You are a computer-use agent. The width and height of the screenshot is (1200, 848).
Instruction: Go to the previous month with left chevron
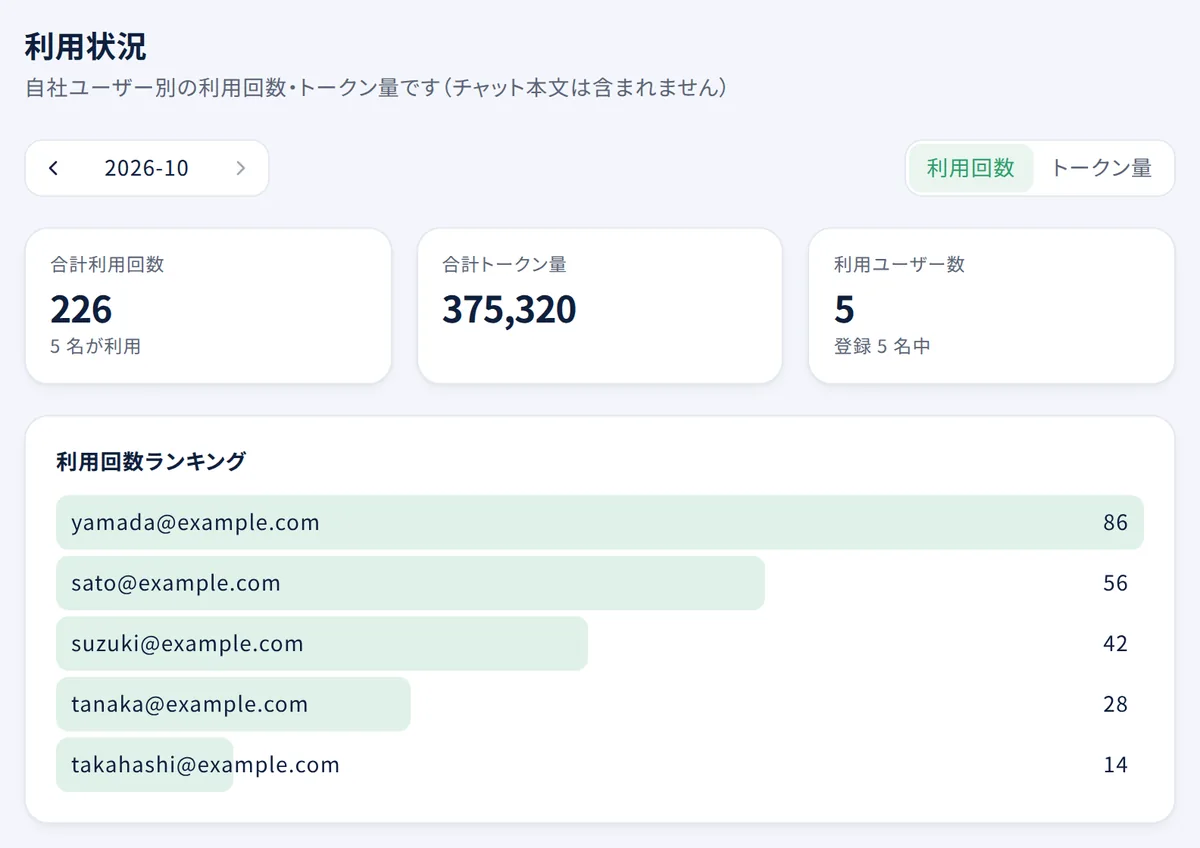(x=53, y=168)
